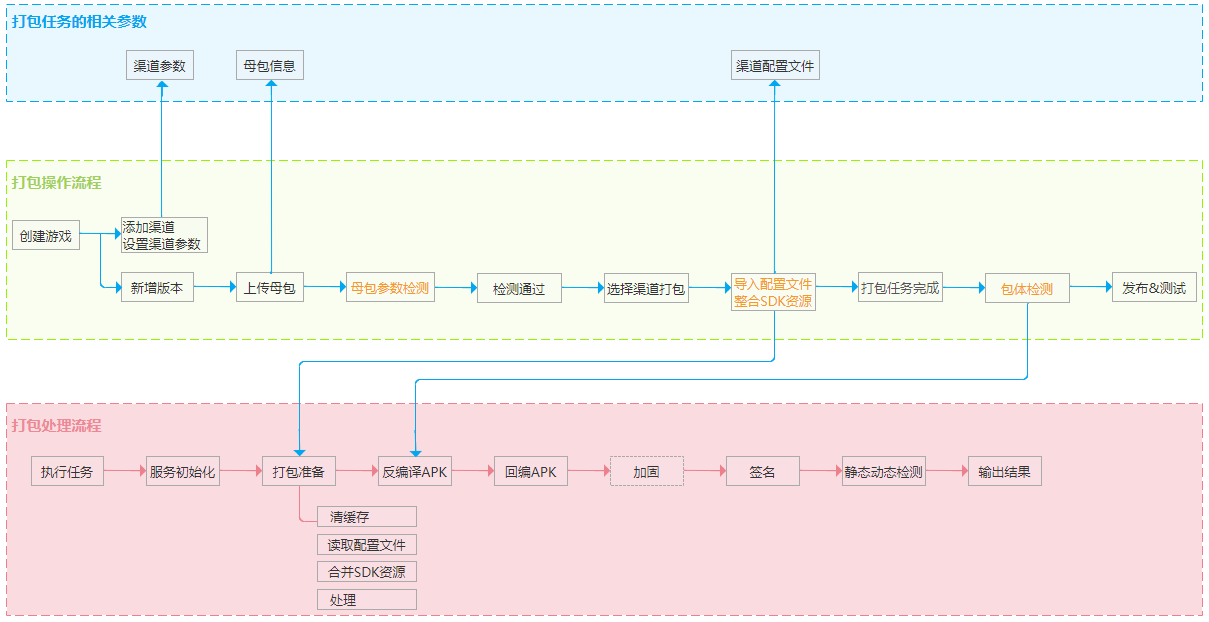The height and width of the screenshot is (622, 1209).
Task: Select the 静态动态检测 step
Action: coord(883,471)
